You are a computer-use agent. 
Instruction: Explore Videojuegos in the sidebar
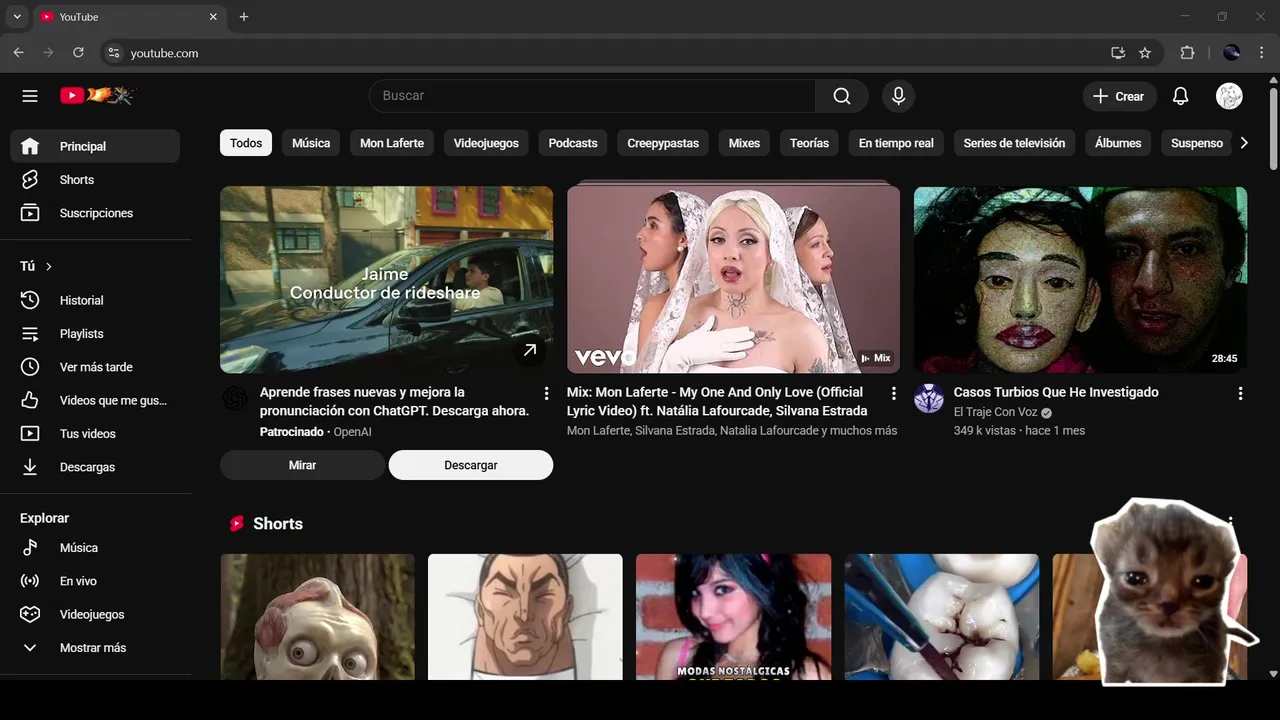pos(95,614)
